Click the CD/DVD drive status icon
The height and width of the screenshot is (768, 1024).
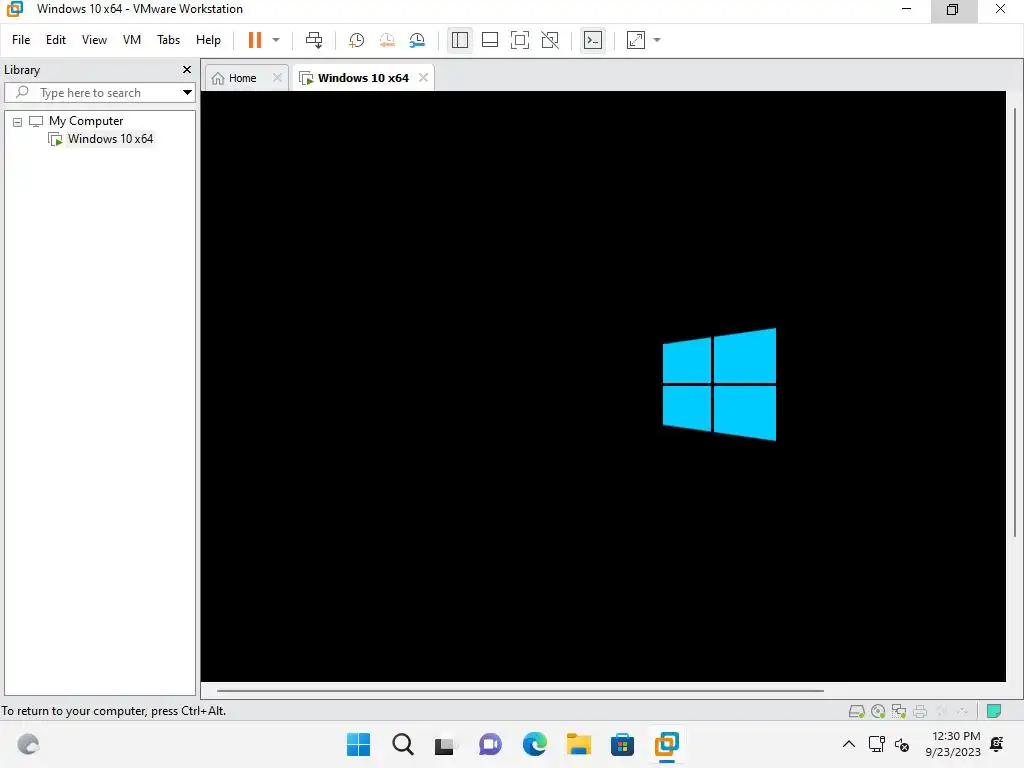(x=878, y=711)
